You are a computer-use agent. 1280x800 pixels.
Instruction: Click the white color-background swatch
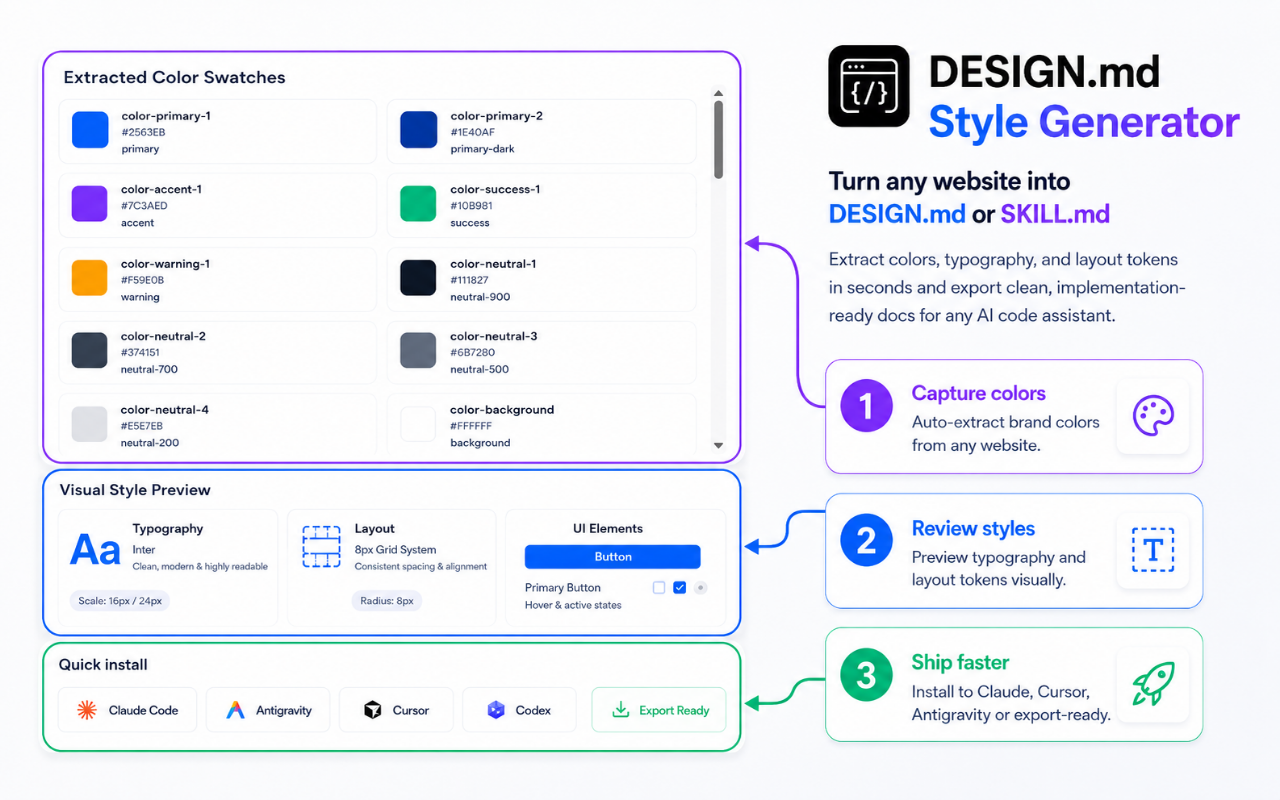(418, 424)
